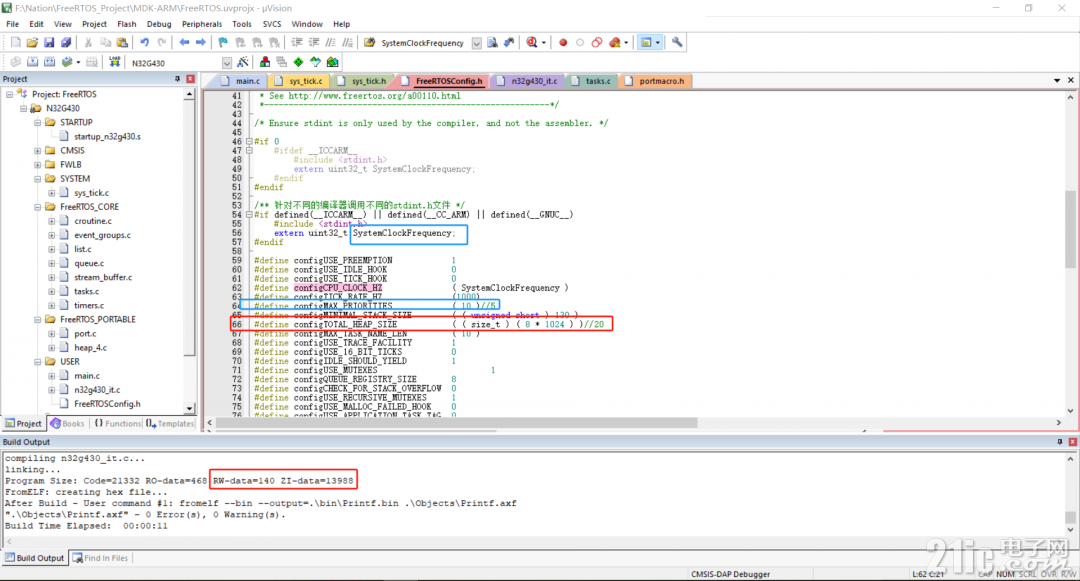The height and width of the screenshot is (581, 1080).
Task: Click the Pack Installer icon
Action: click(333, 62)
